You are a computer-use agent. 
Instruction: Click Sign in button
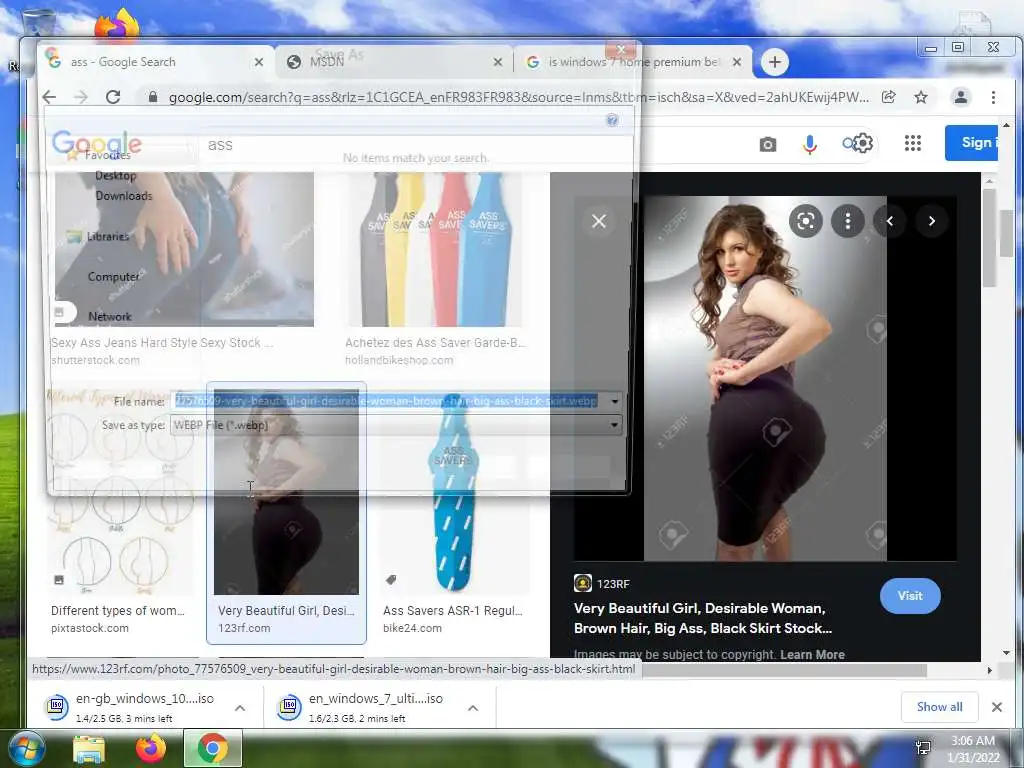[971, 142]
